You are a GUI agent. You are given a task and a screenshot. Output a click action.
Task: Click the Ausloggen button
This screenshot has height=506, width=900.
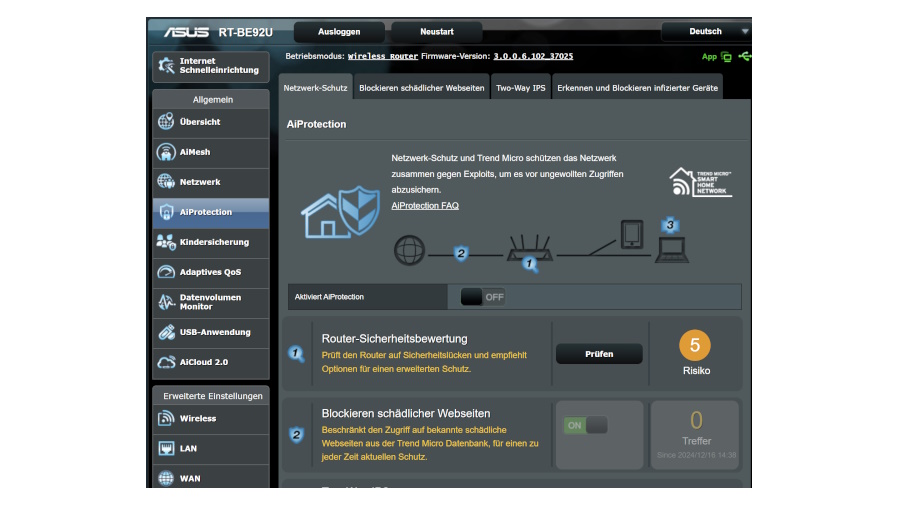[x=339, y=32]
